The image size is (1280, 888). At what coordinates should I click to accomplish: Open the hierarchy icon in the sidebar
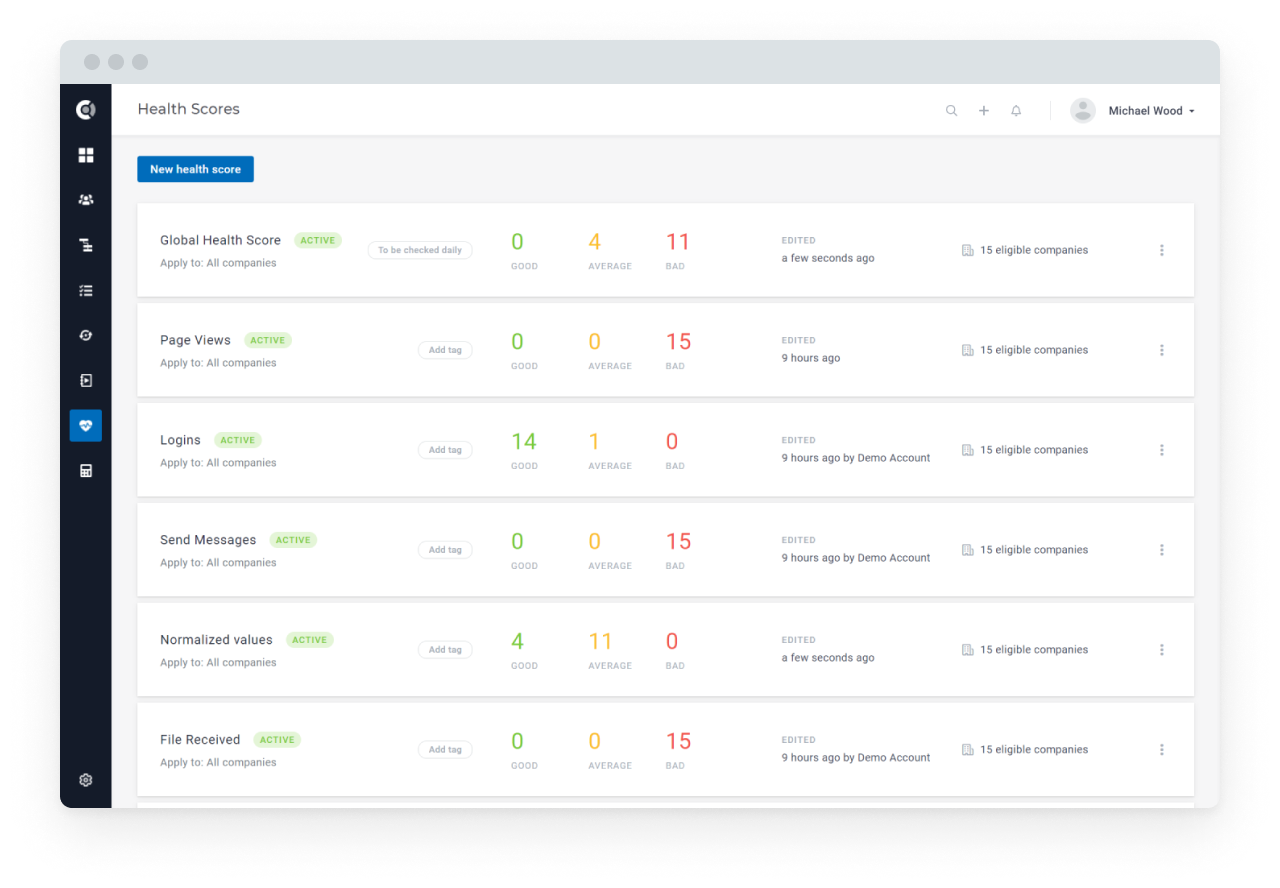85,245
